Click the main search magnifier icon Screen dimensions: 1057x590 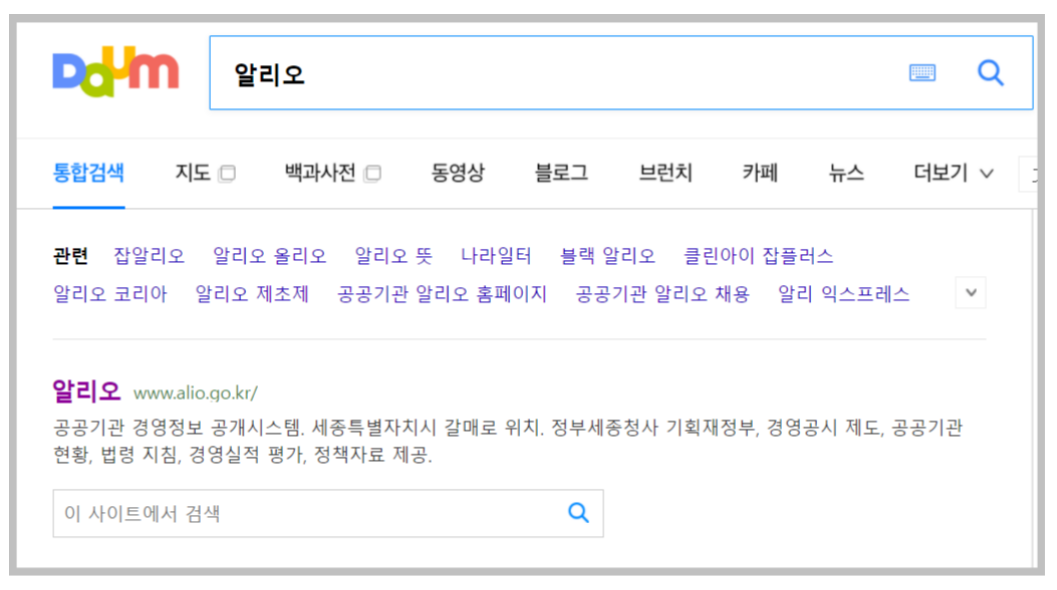990,72
